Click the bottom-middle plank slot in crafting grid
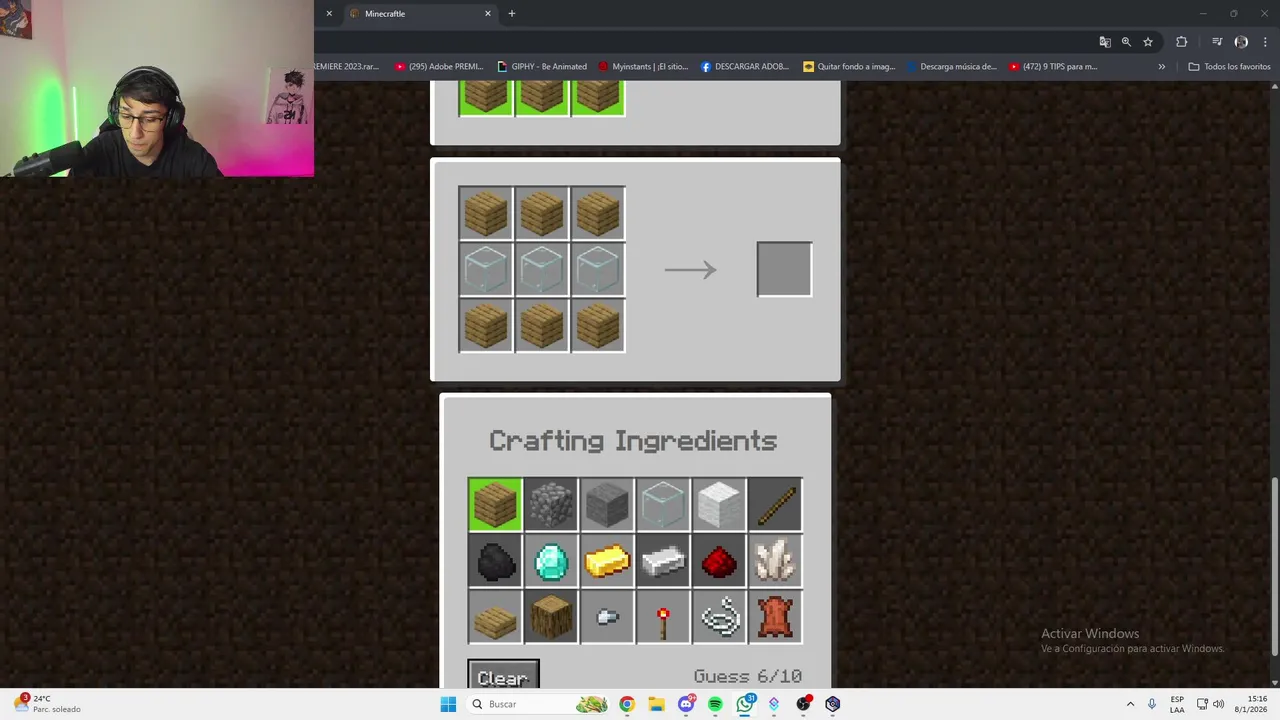This screenshot has width=1280, height=720. pos(542,325)
